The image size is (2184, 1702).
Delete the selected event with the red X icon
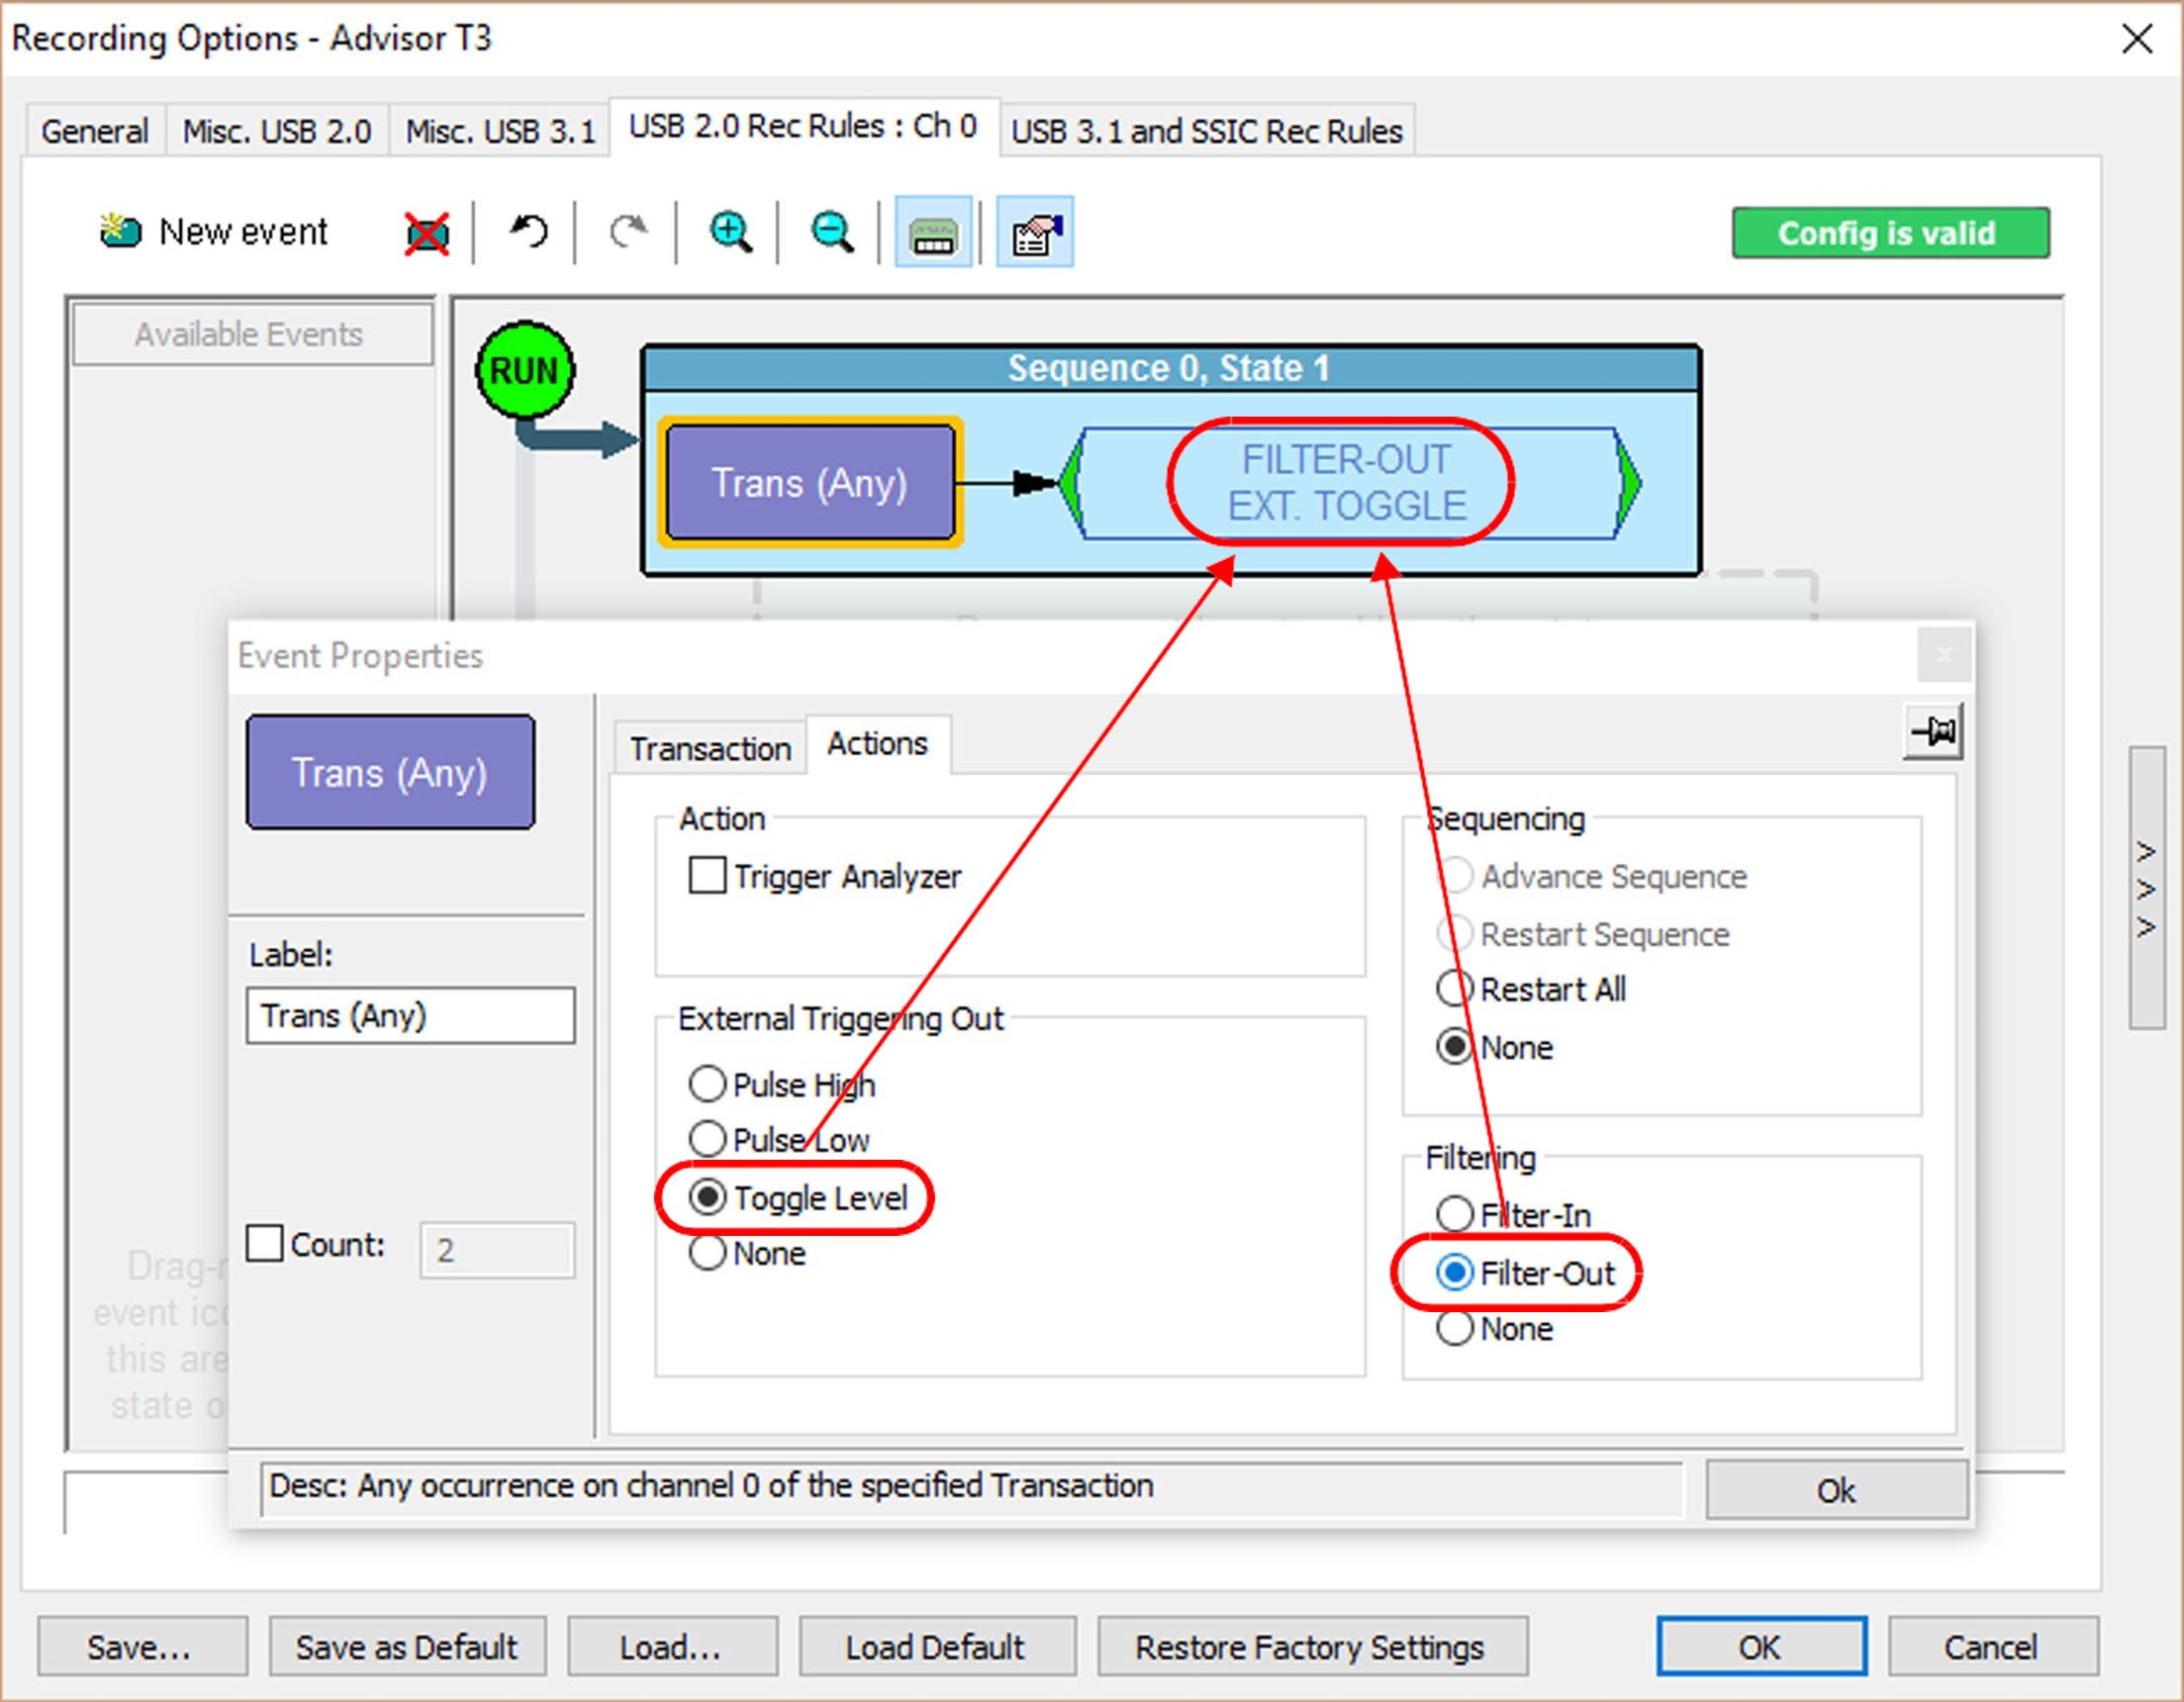[x=427, y=234]
